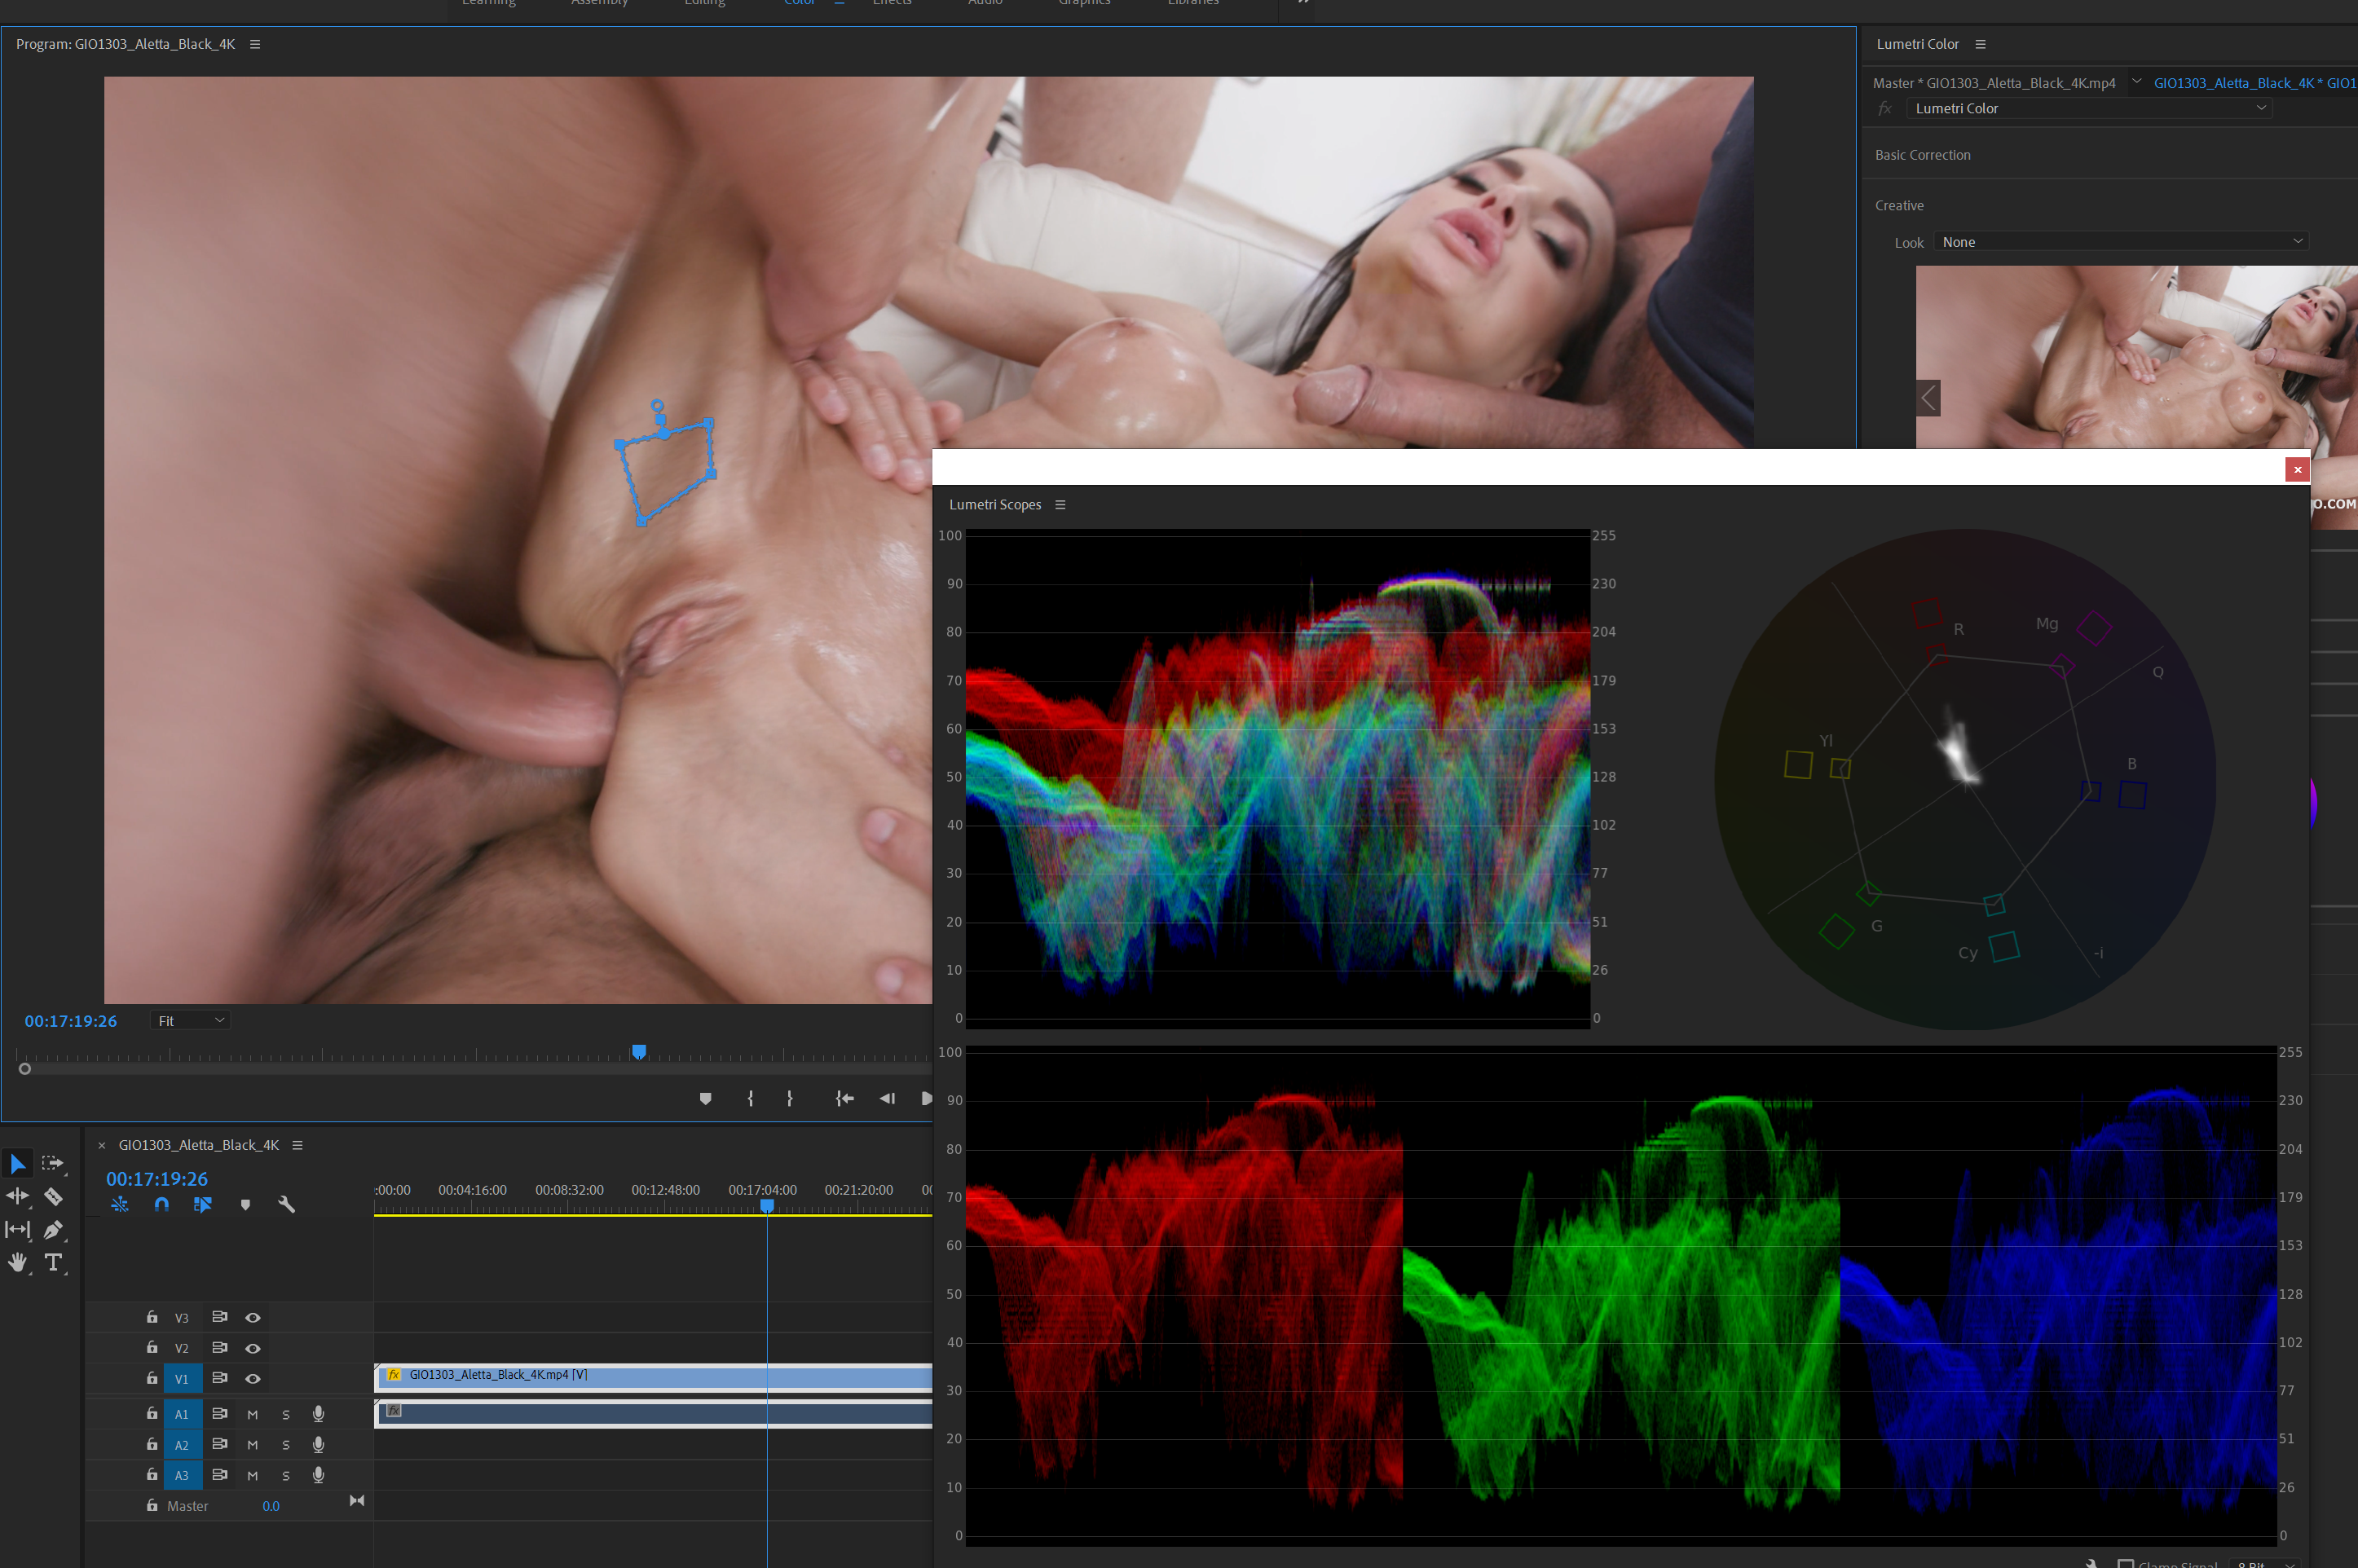Hide track V1 with eye icon

pyautogui.click(x=253, y=1379)
